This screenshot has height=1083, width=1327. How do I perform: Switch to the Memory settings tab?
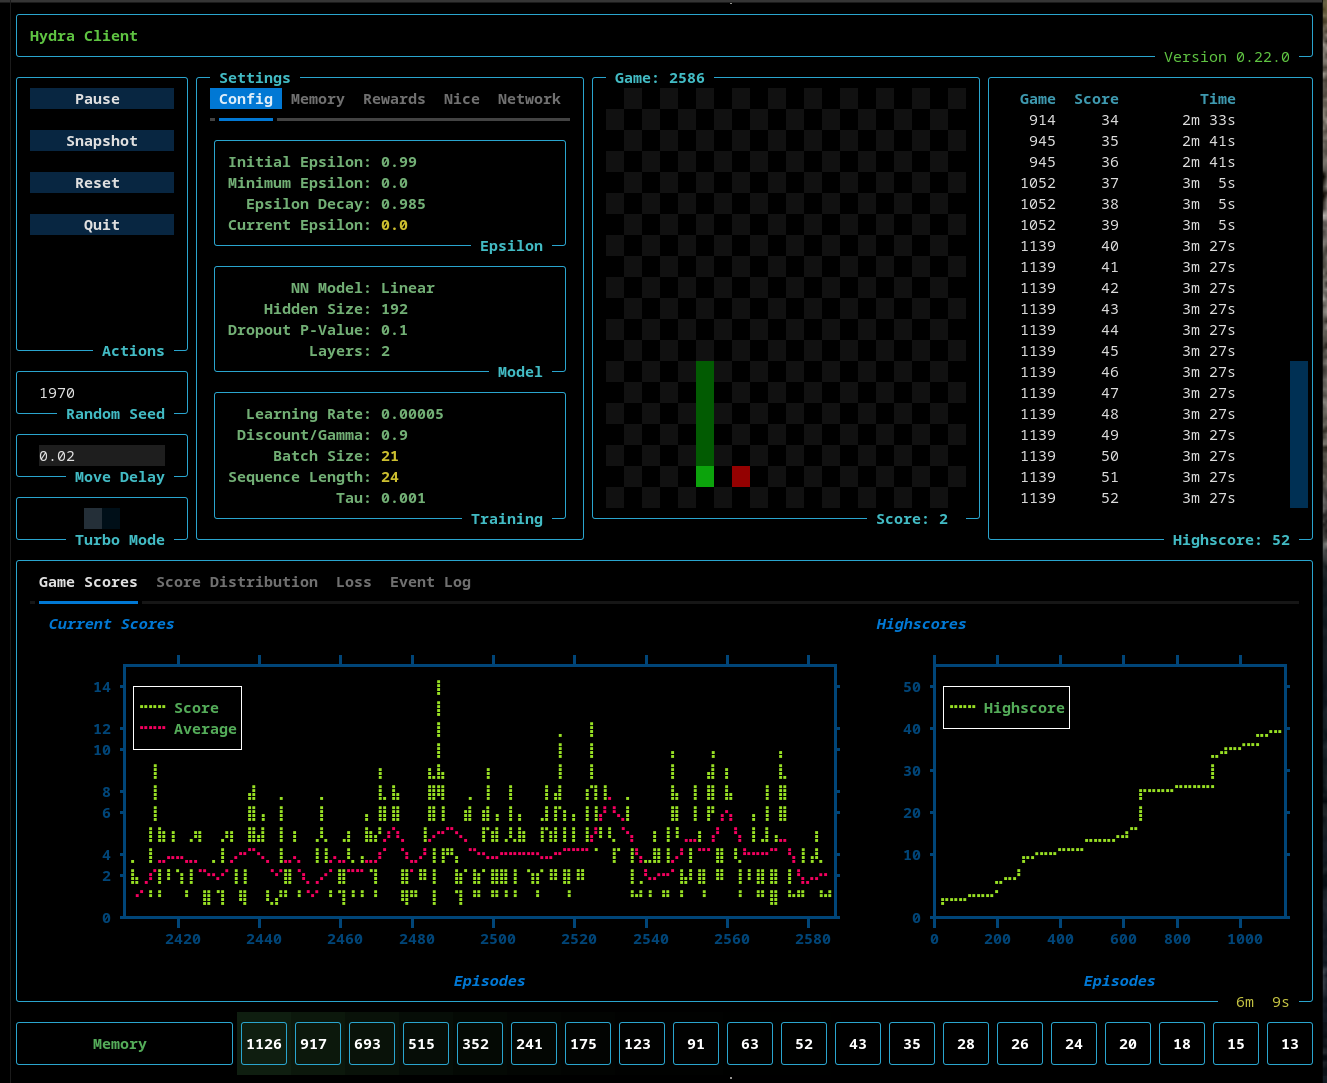pyautogui.click(x=317, y=99)
